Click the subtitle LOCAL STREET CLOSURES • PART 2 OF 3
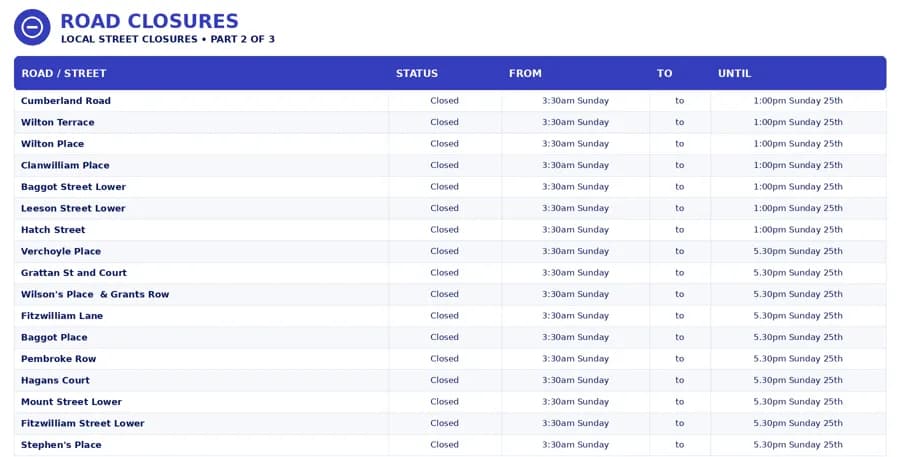900x457 pixels. [x=168, y=39]
